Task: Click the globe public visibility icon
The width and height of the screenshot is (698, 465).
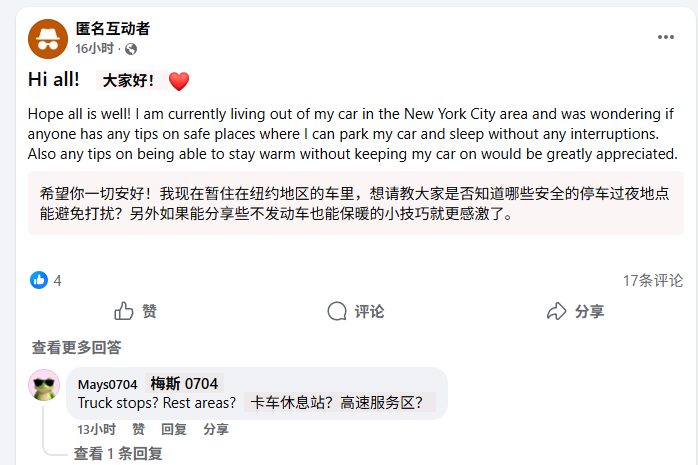Action: coord(131,48)
